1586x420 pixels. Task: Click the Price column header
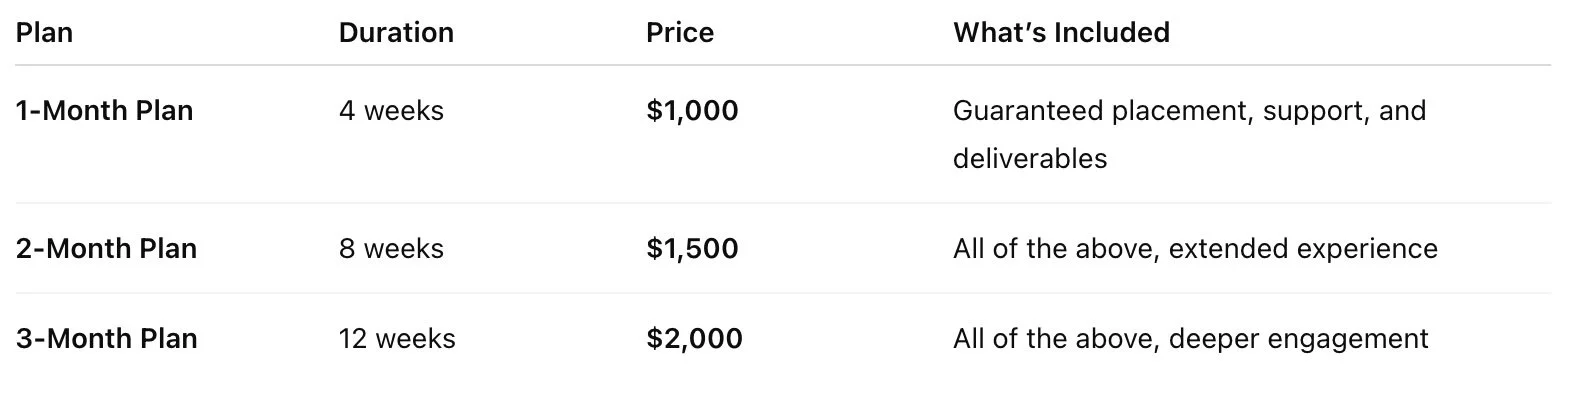680,33
